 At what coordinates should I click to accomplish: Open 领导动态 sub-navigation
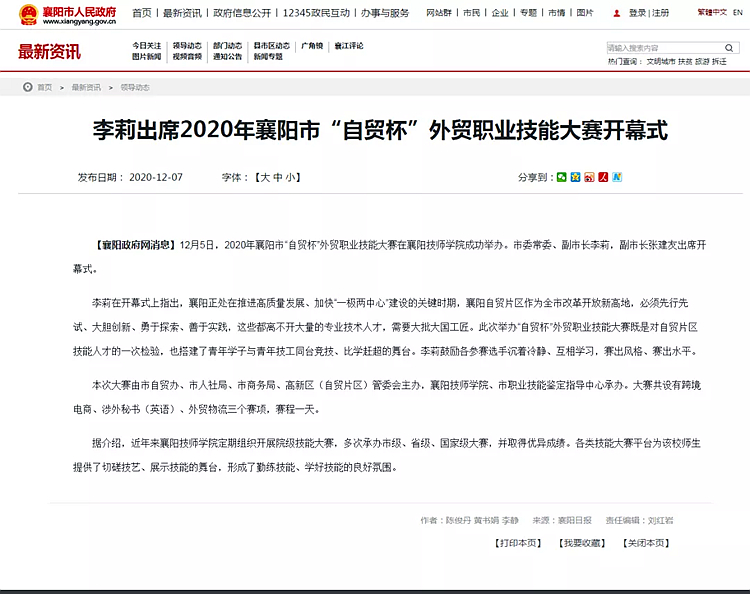(187, 46)
